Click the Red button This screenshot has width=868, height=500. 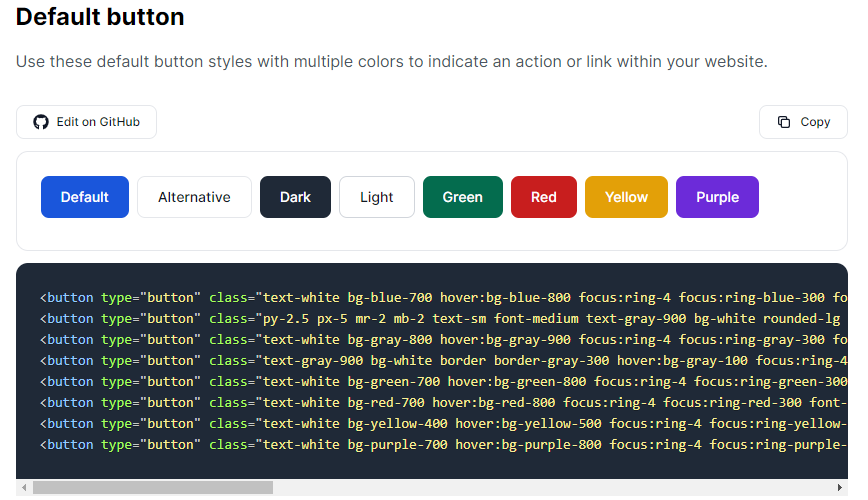coord(544,197)
